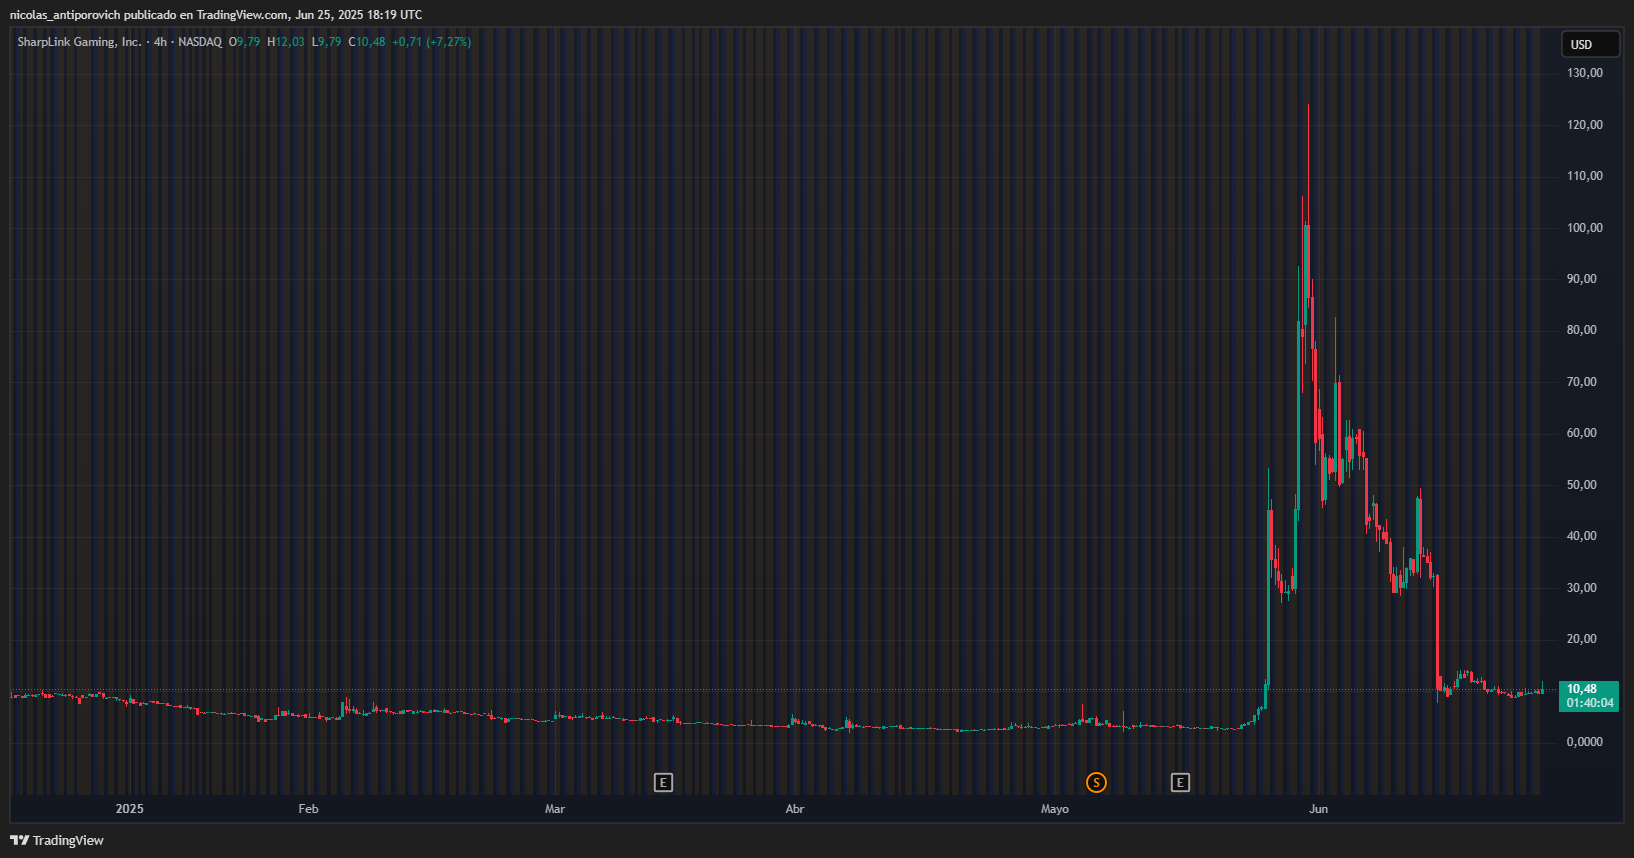Click the SharpLink Gaming, Inc. symbol title

(79, 42)
